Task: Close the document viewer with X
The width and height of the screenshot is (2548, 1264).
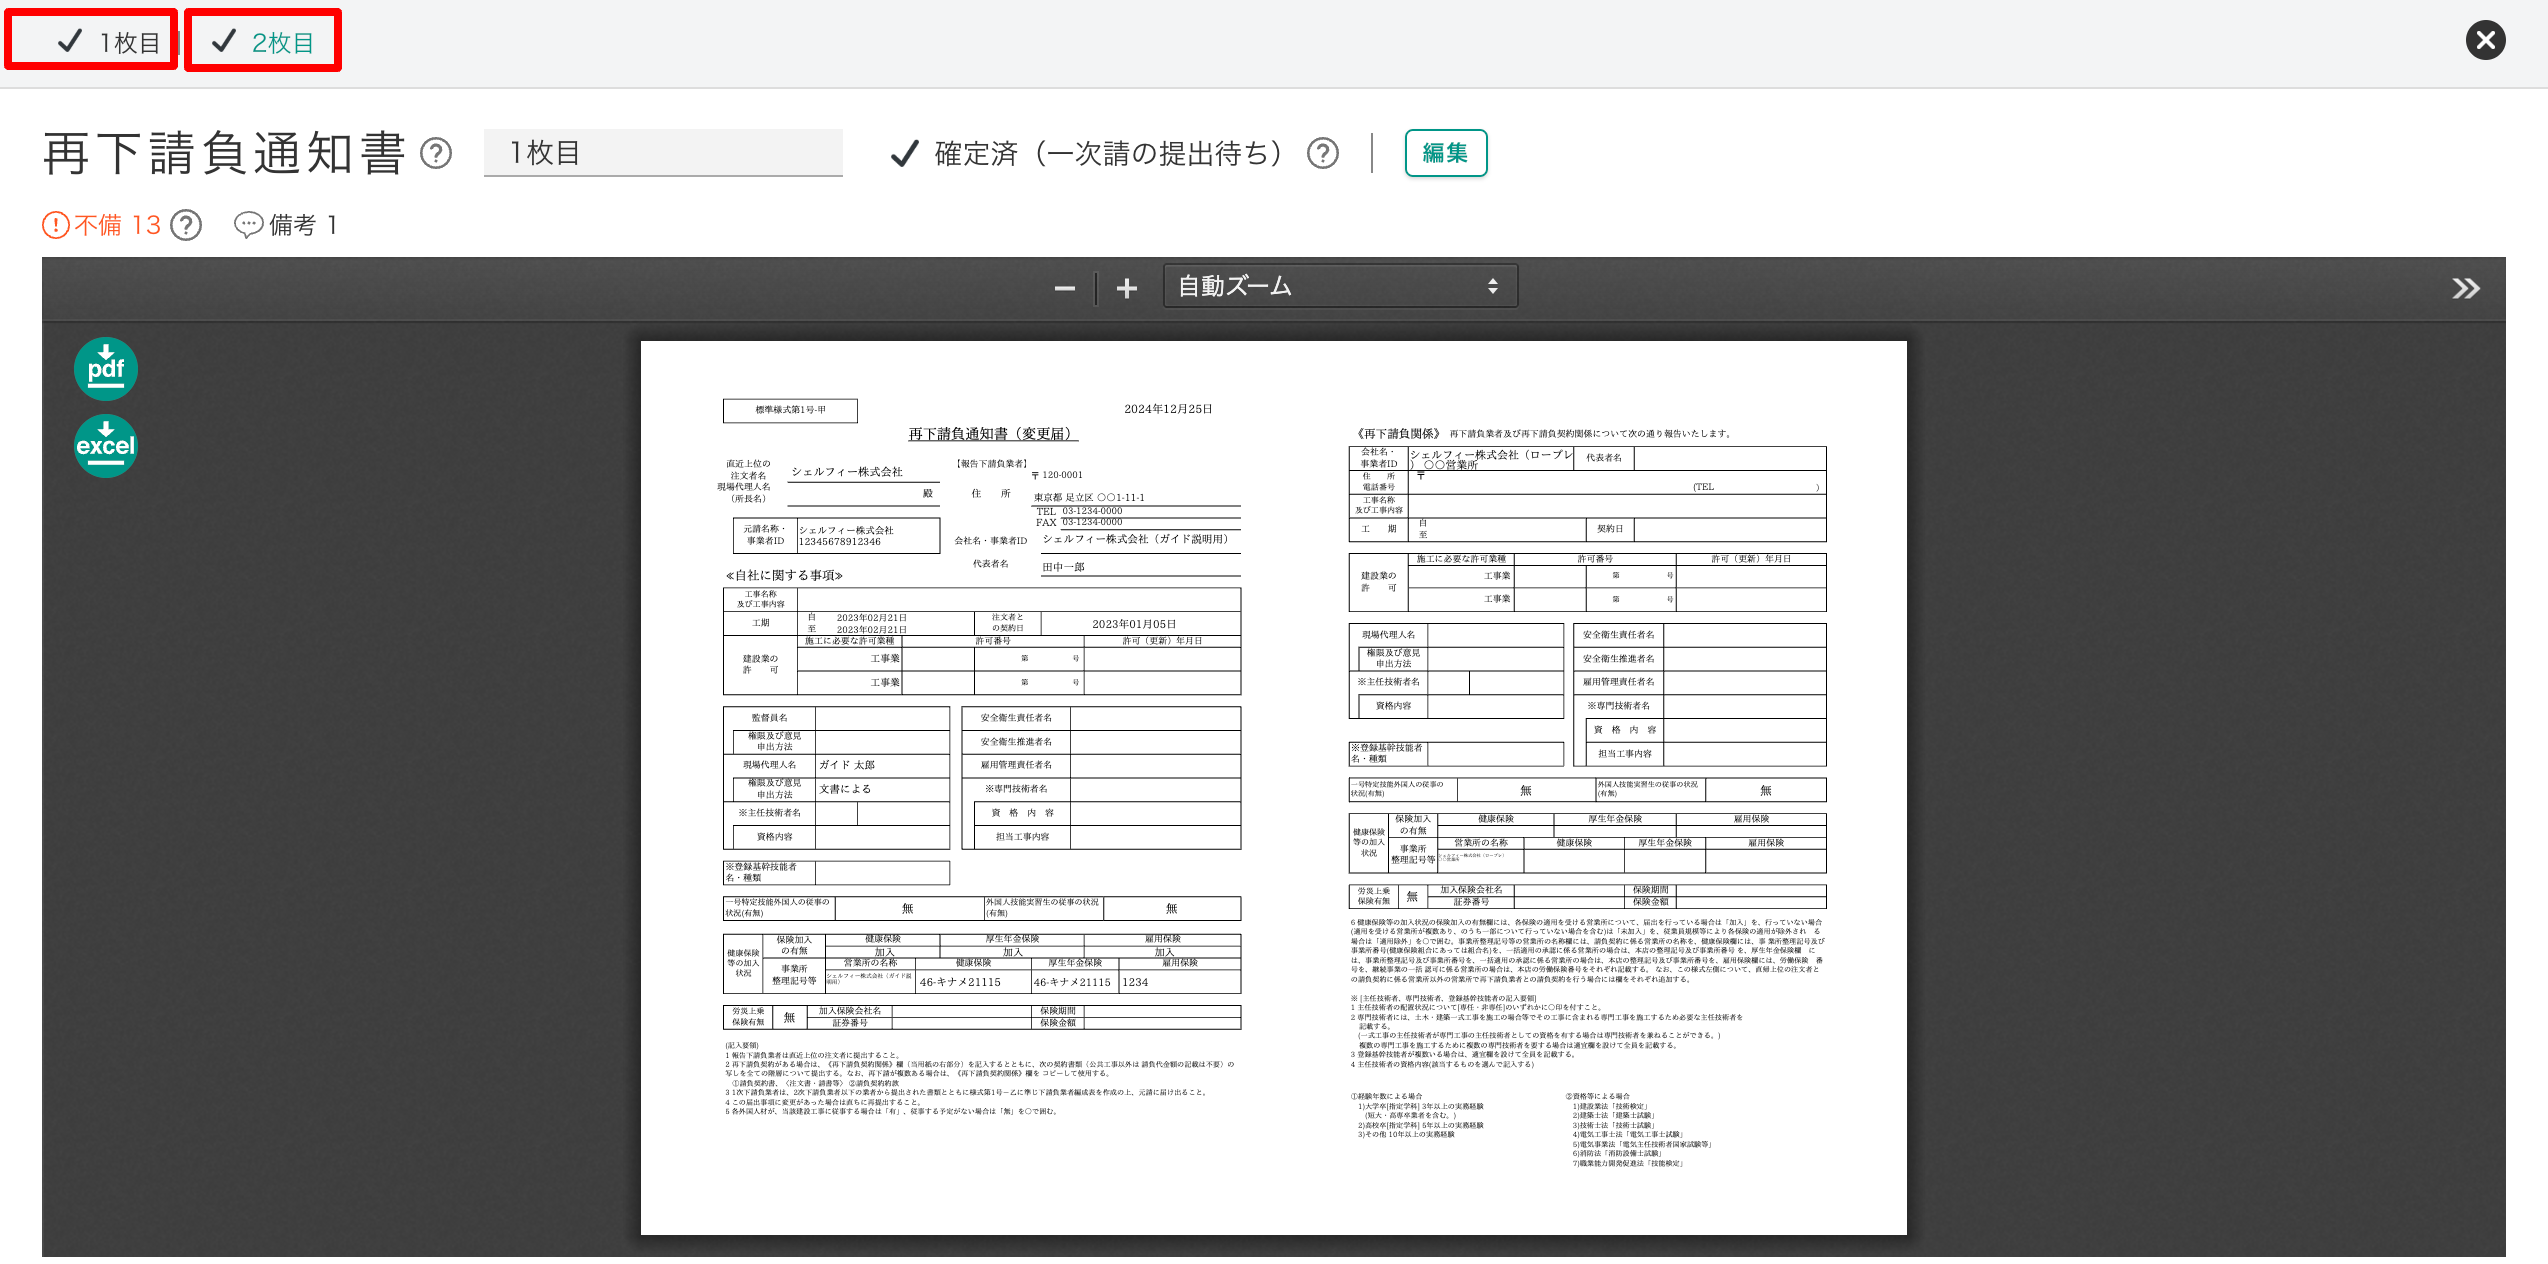Action: pyautogui.click(x=2485, y=41)
